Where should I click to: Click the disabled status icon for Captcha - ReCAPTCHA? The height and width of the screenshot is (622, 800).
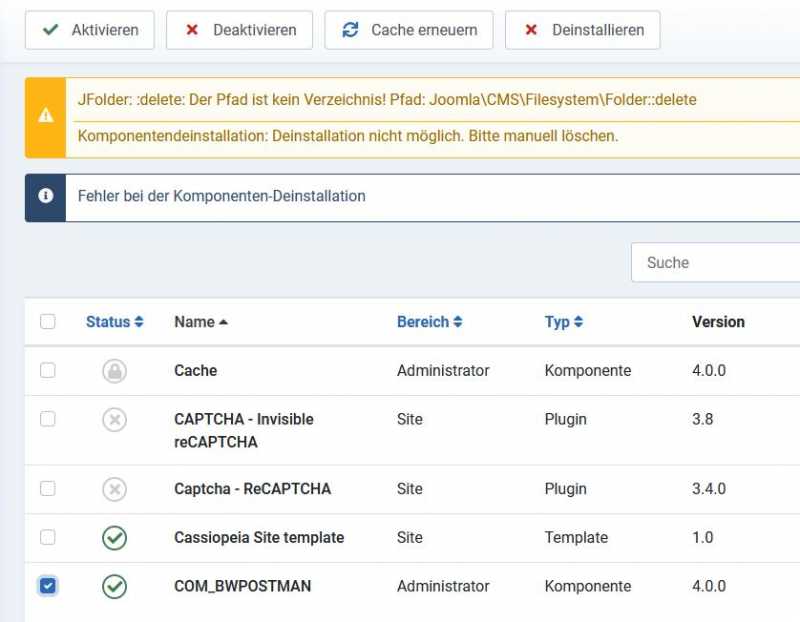[114, 489]
